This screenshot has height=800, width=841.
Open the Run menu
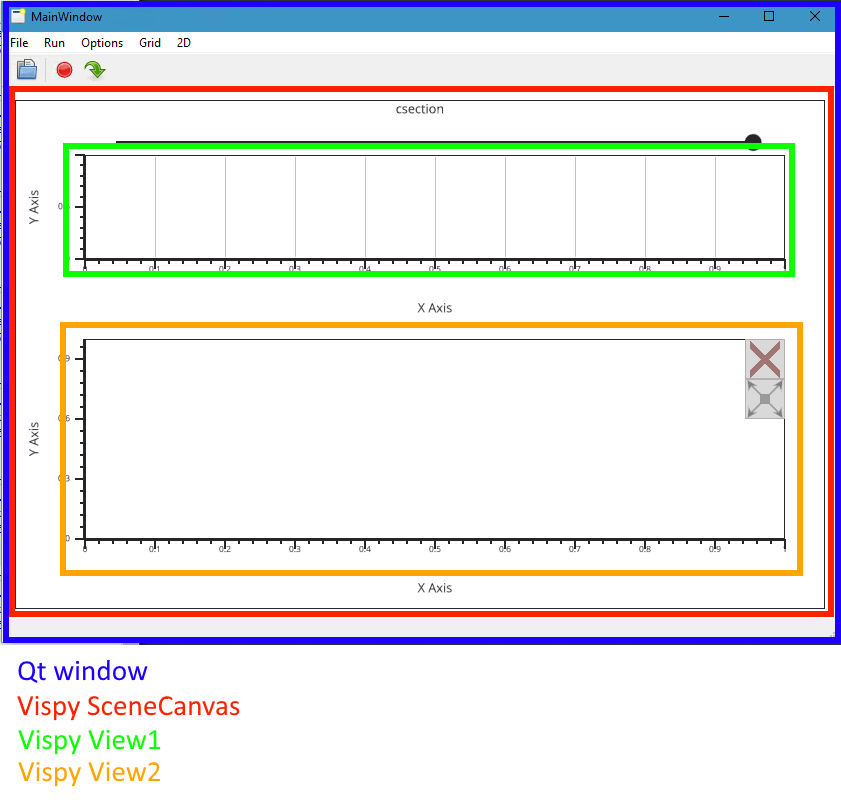point(54,43)
